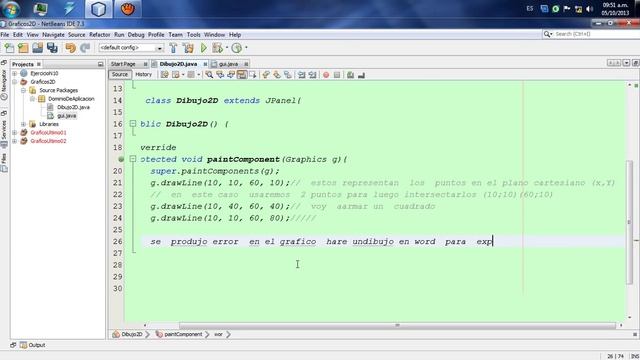The height and width of the screenshot is (360, 640).
Task: Expand the Ejercicioh10 project node
Action: (x=15, y=73)
